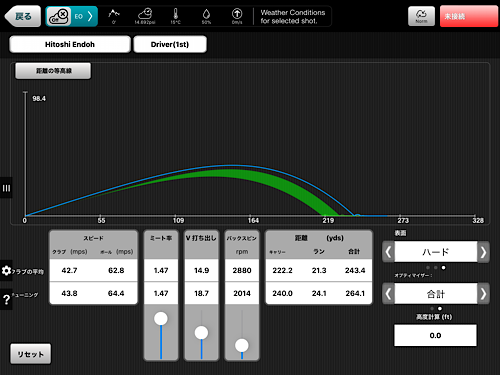Image resolution: width=500 pixels, height=375 pixels.
Task: Click left arrow next to 合計
Action: pyautogui.click(x=388, y=294)
